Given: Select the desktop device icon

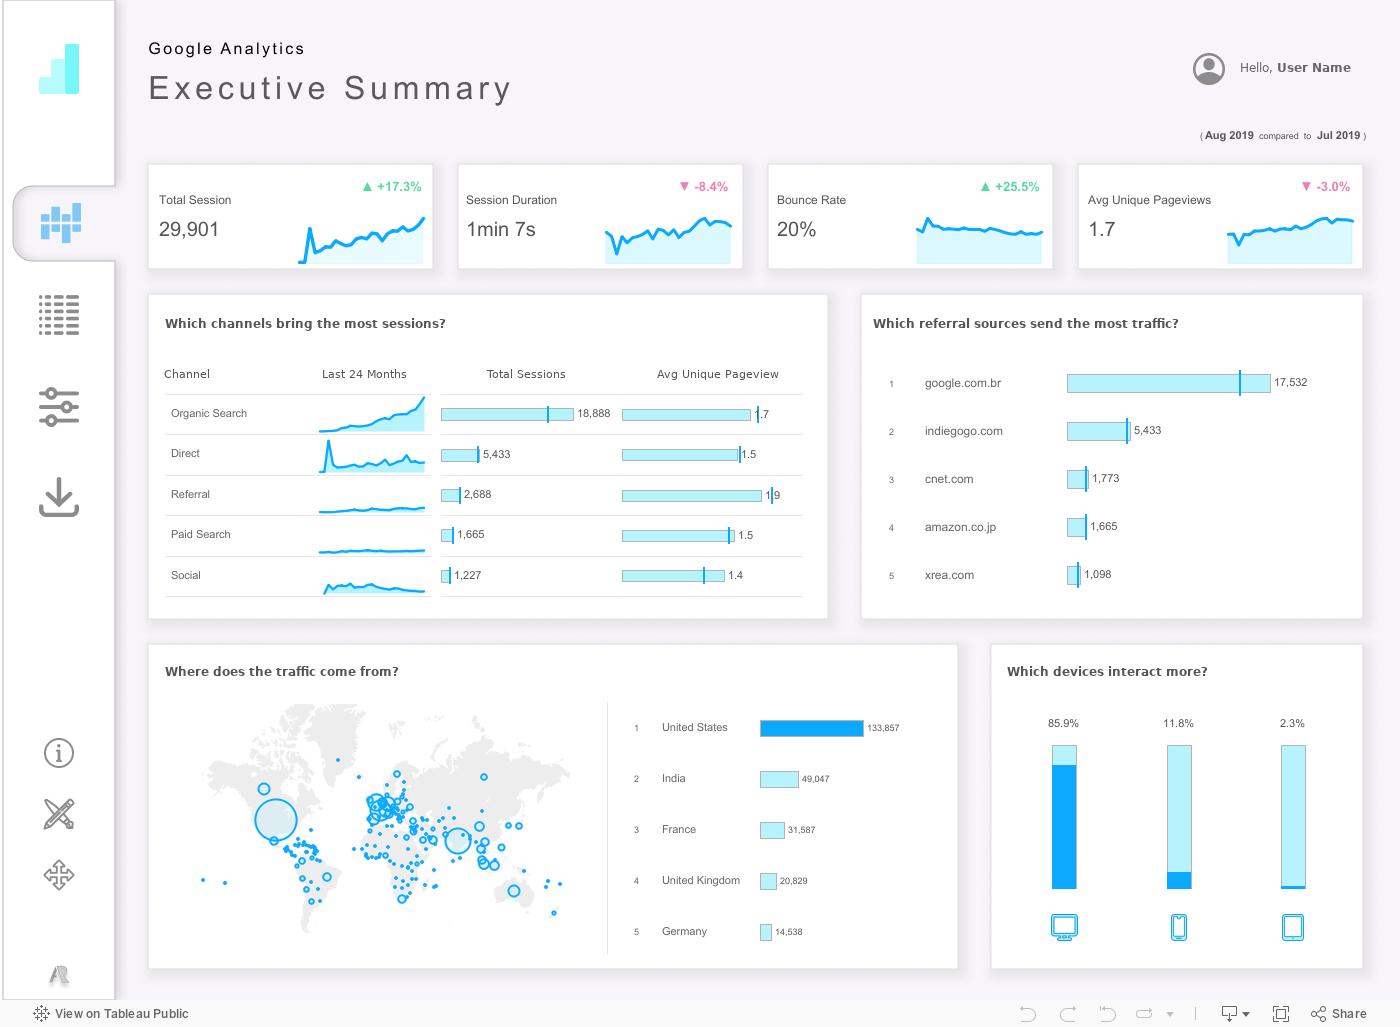Looking at the screenshot, I should tap(1064, 927).
